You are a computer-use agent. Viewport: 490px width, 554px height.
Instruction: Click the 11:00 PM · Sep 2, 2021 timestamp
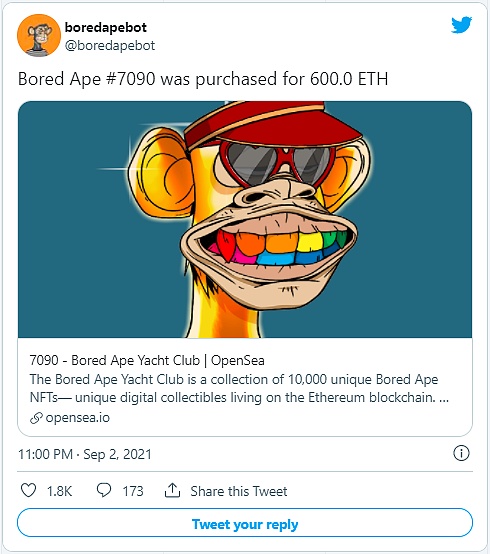pos(85,454)
